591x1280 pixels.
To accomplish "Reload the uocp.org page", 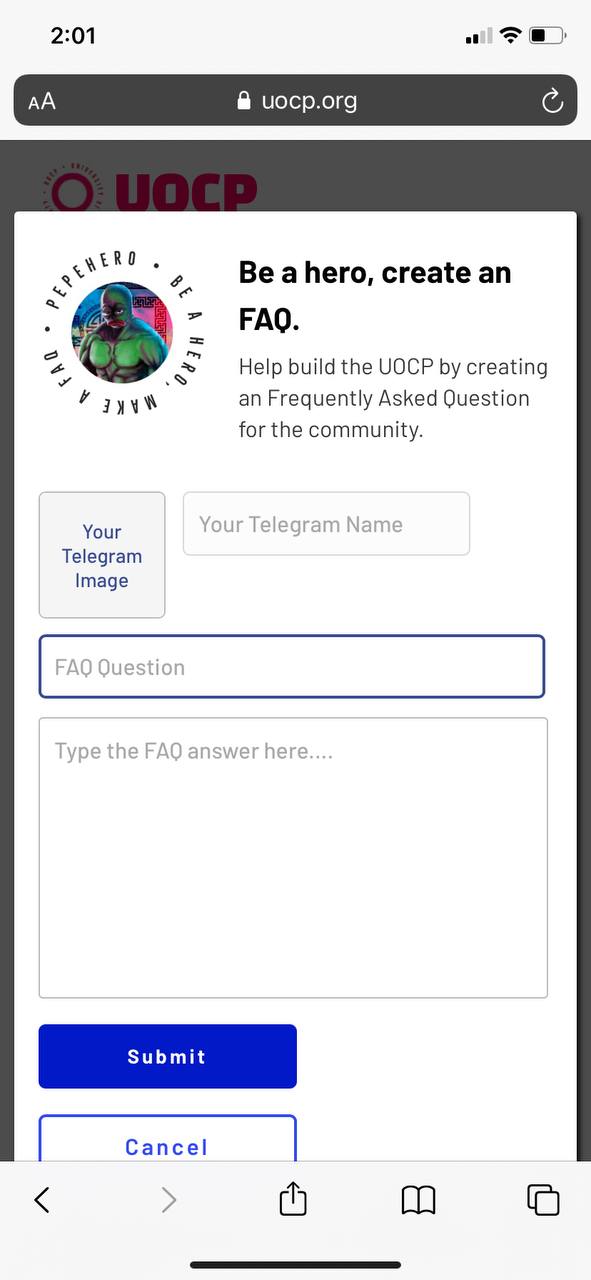I will tap(552, 101).
